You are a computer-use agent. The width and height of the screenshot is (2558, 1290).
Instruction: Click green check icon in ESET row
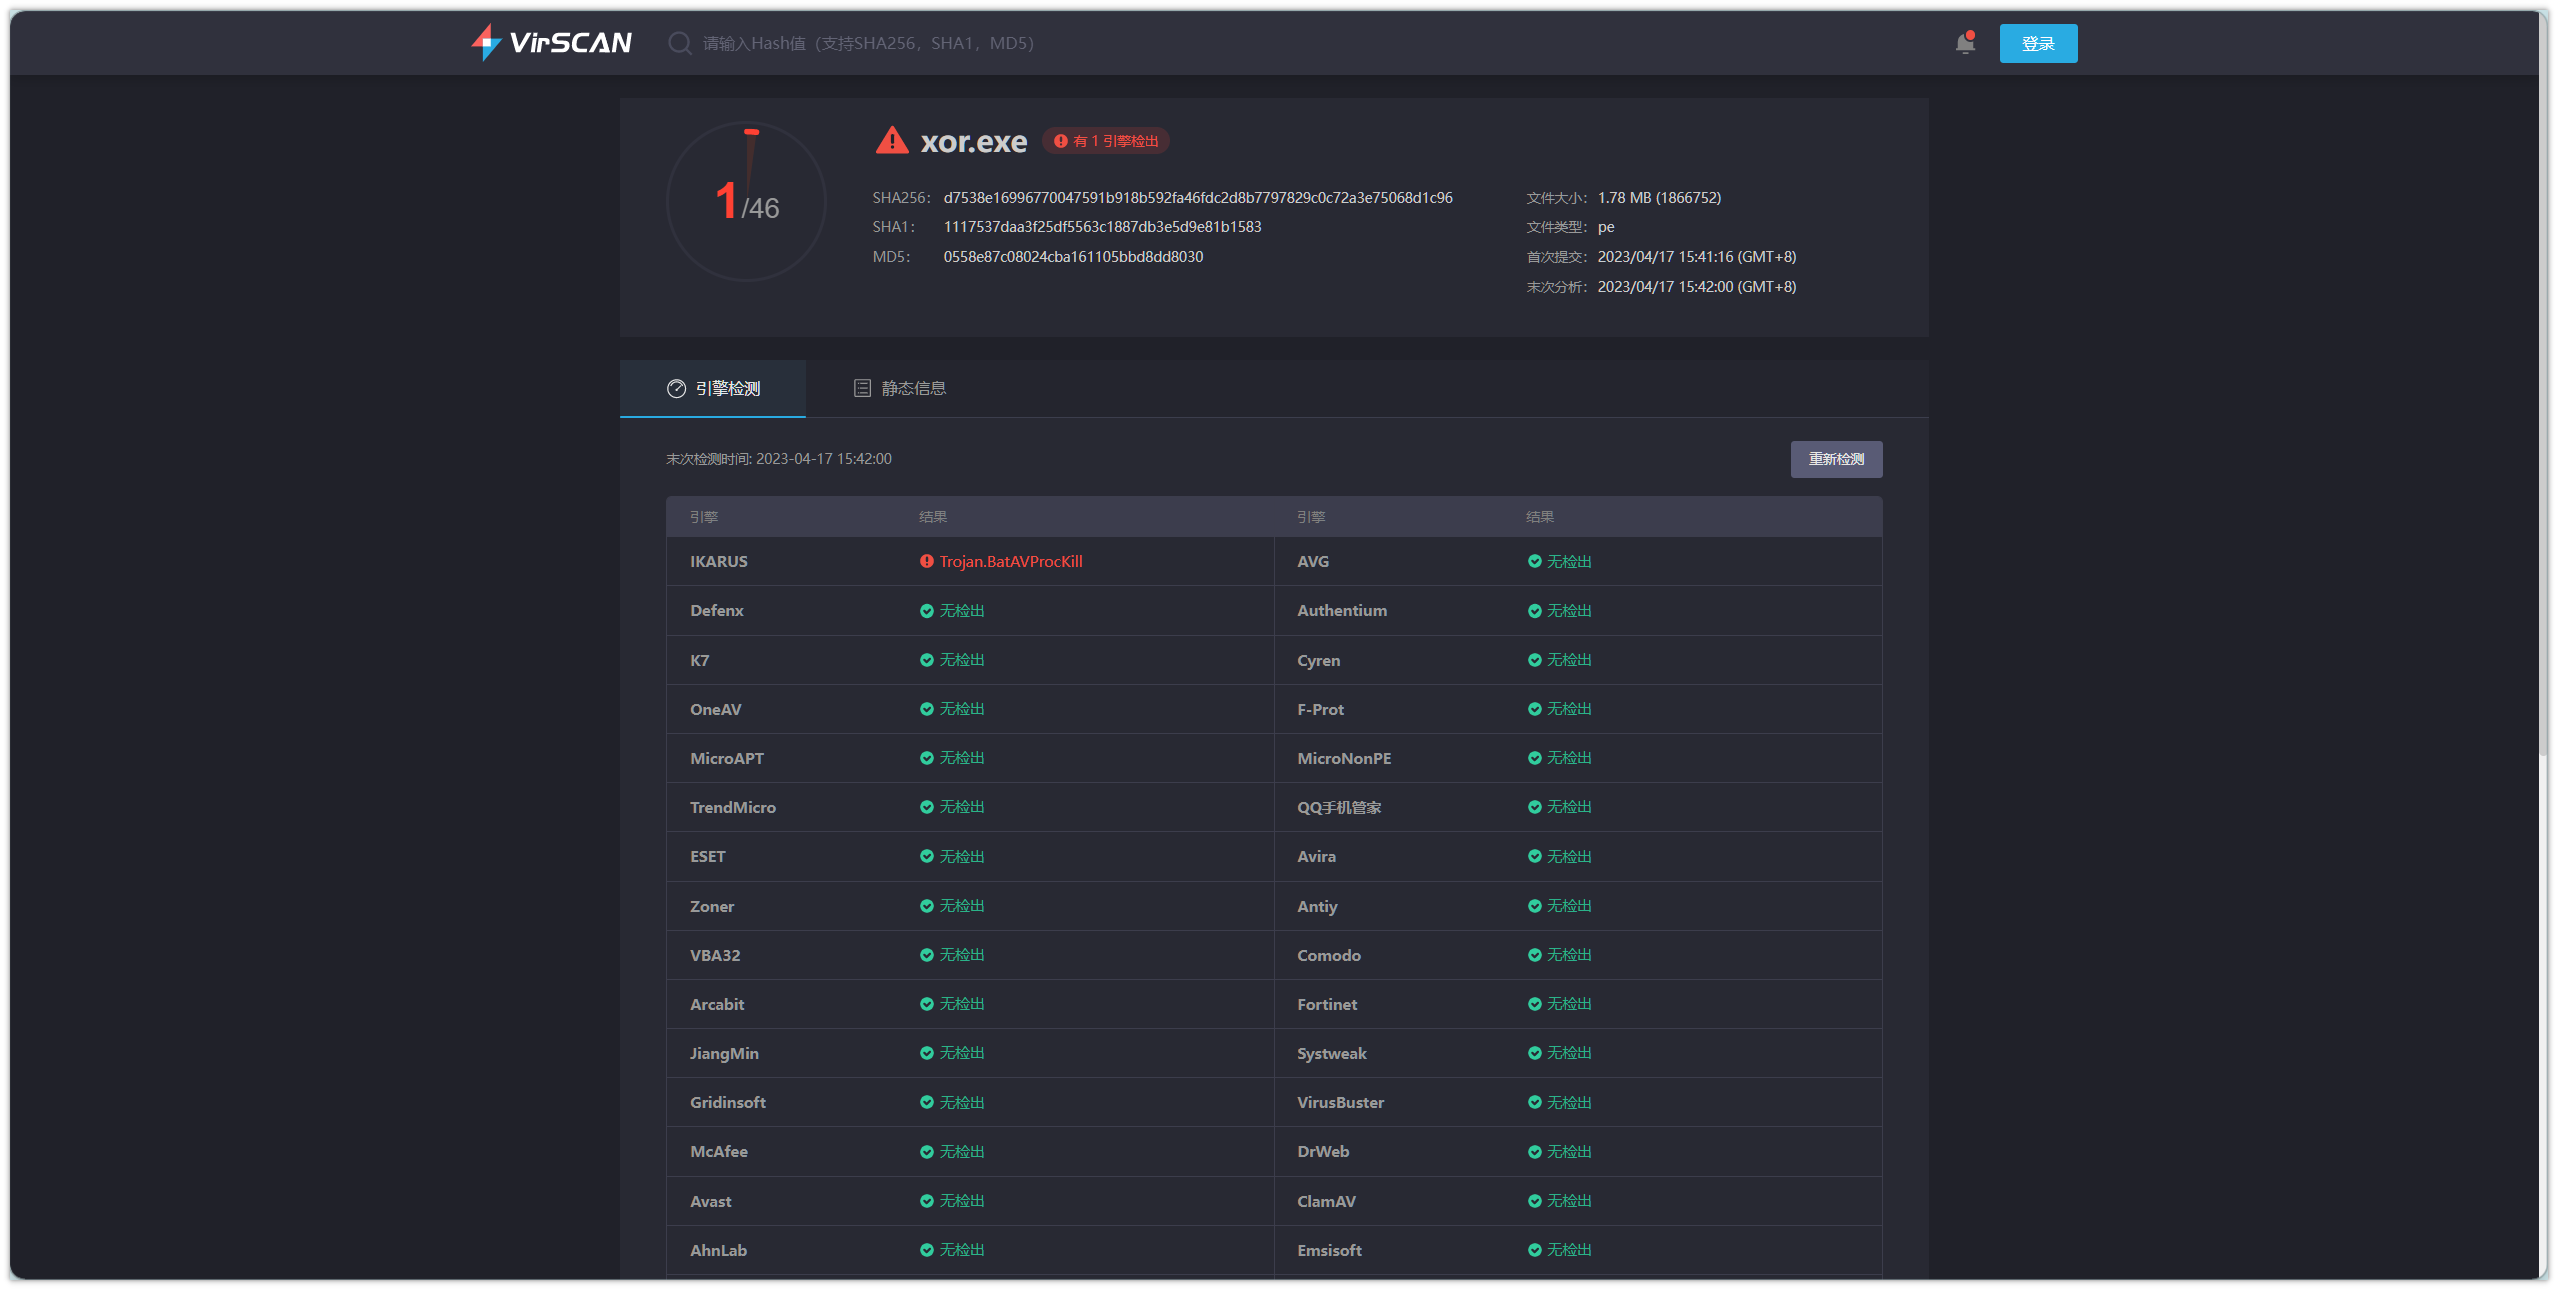pos(926,857)
